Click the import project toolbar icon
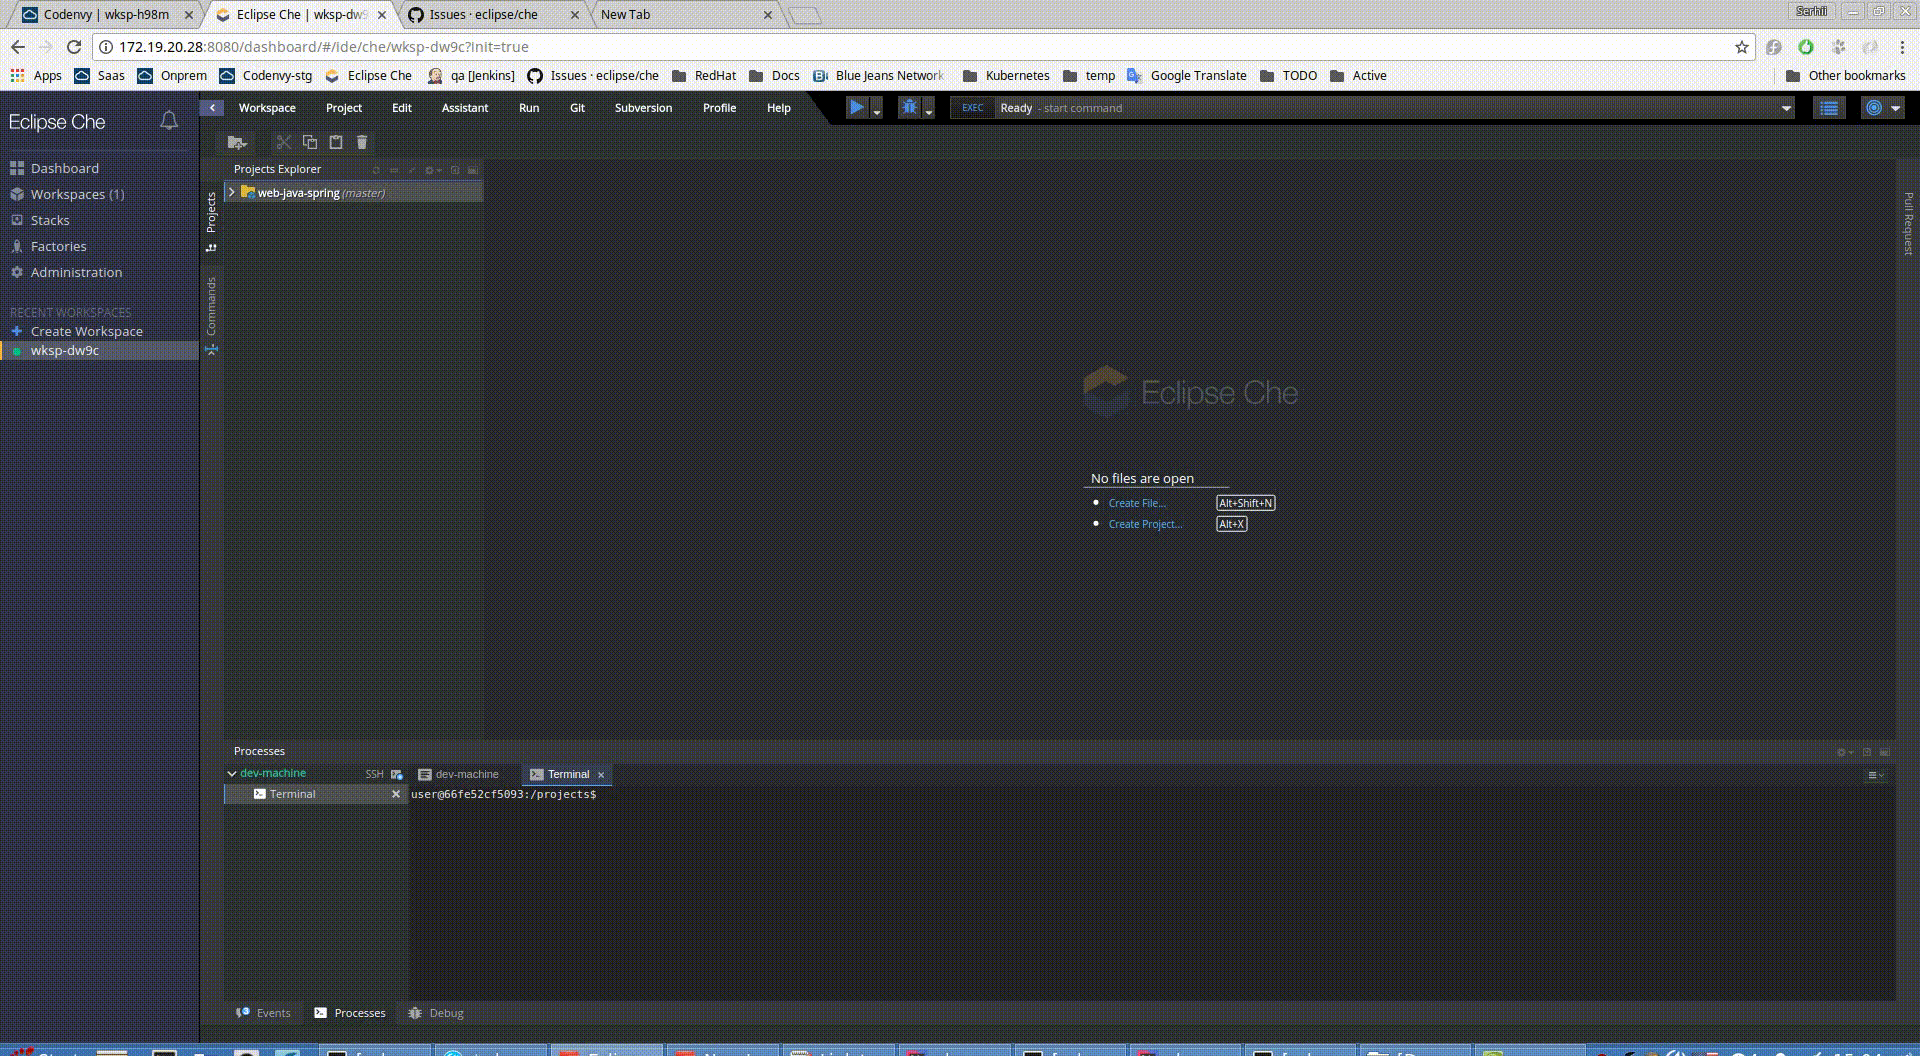 click(237, 142)
